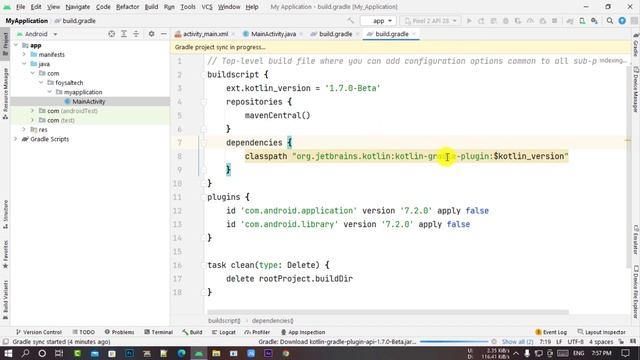Click the editor horizontal scrollbar

coord(388,312)
